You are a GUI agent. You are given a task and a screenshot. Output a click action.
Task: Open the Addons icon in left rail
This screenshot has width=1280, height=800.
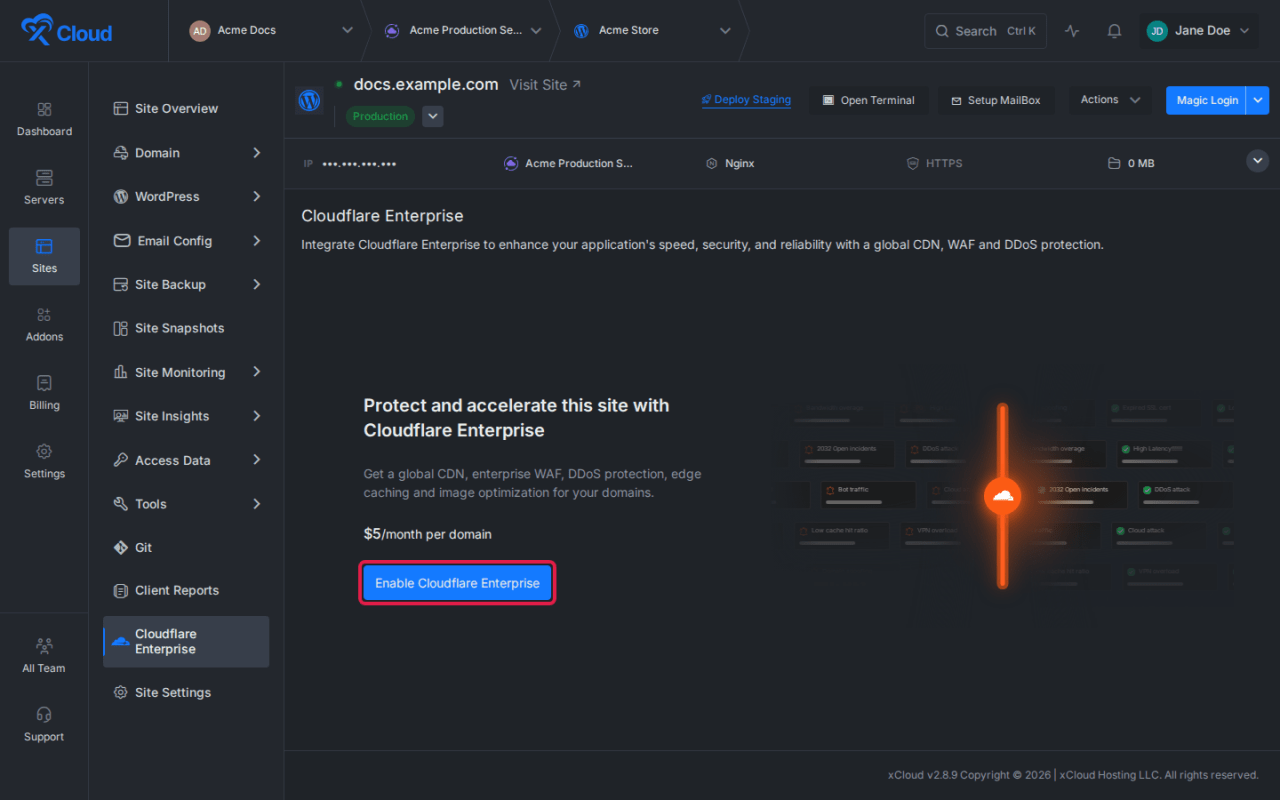(x=44, y=315)
